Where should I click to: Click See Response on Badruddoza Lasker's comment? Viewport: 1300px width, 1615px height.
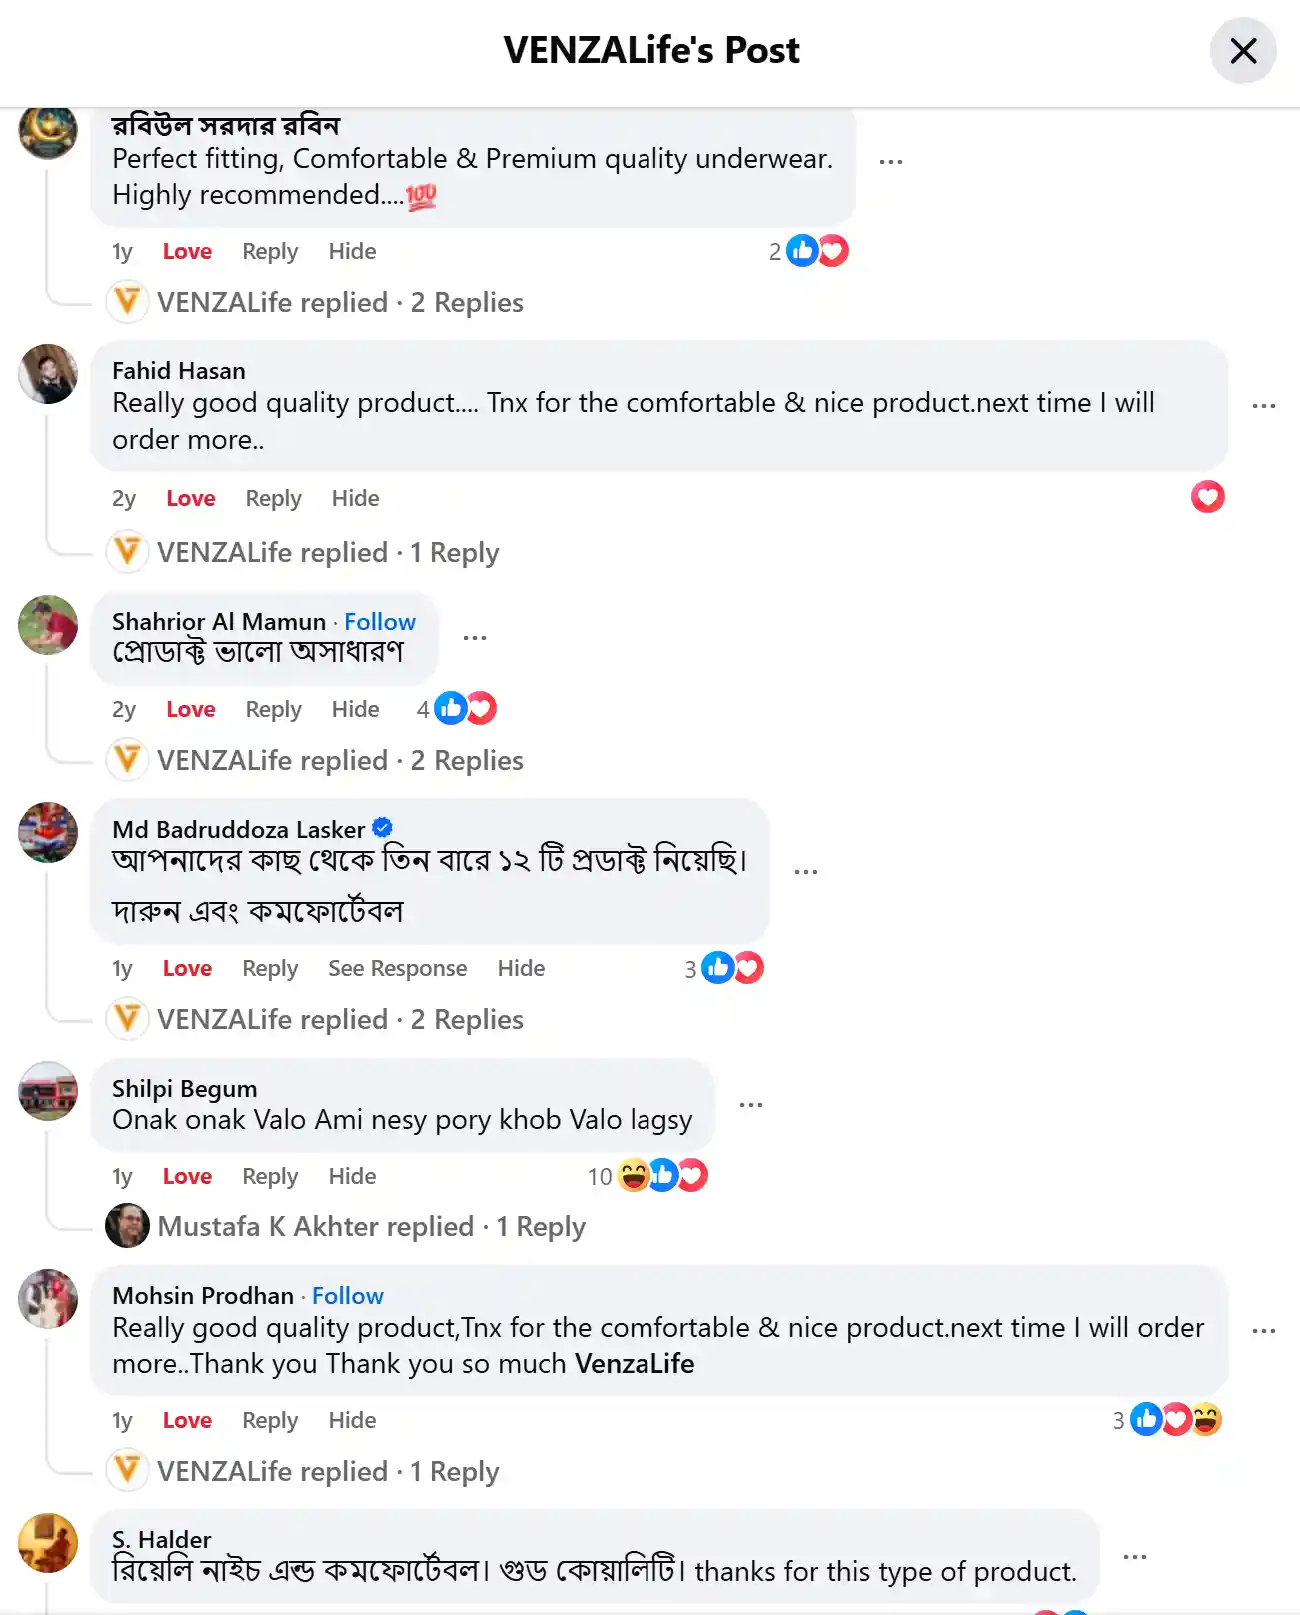[x=397, y=968]
